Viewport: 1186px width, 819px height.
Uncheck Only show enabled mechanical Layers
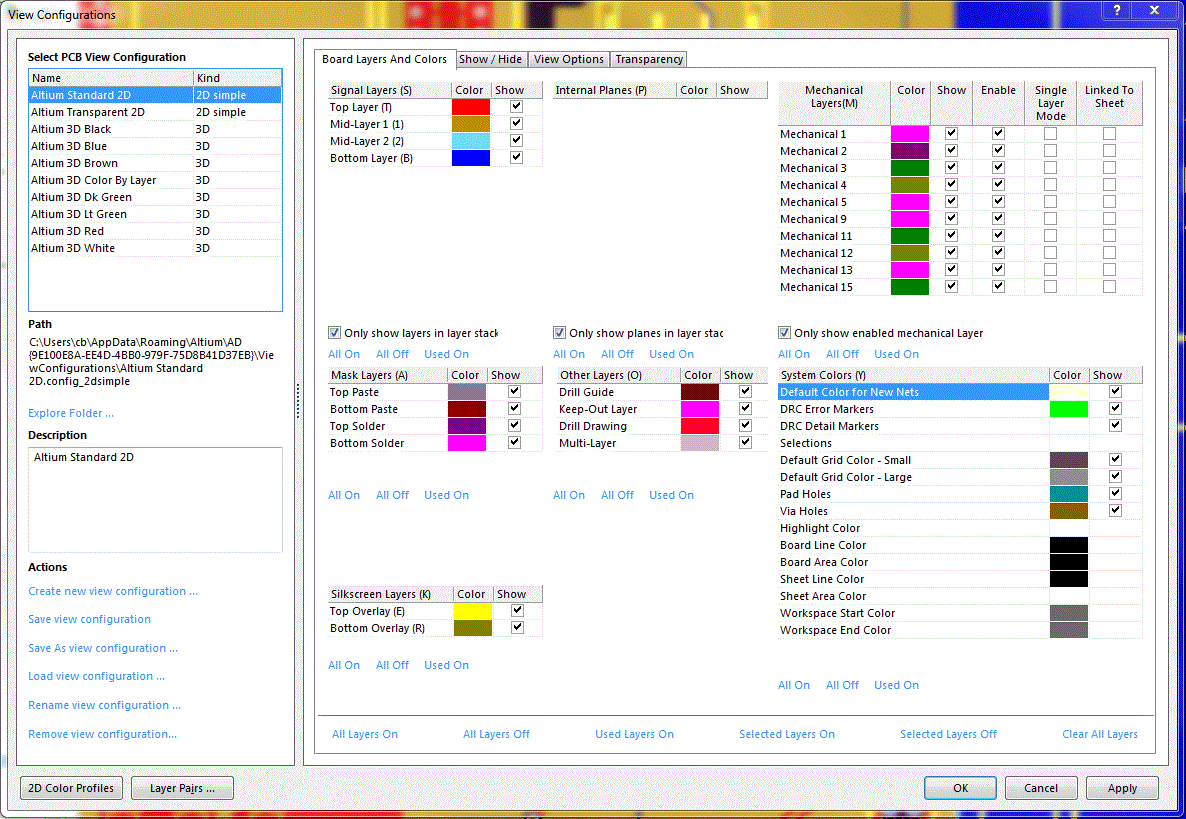coord(784,333)
